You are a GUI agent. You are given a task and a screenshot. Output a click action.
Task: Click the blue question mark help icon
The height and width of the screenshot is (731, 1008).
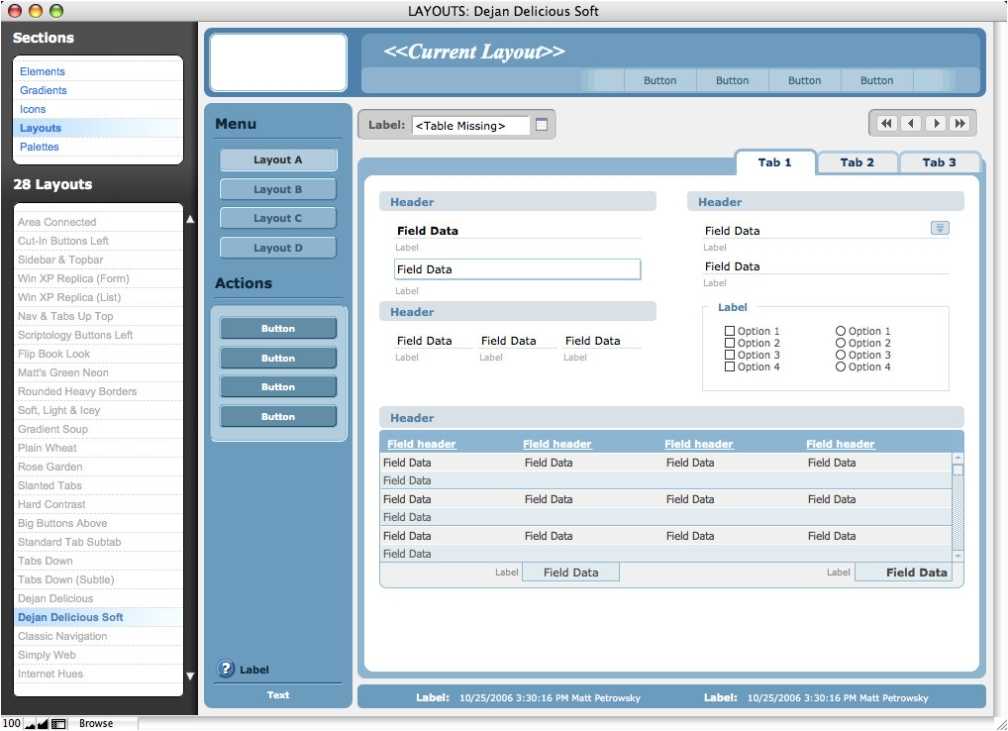coord(226,669)
